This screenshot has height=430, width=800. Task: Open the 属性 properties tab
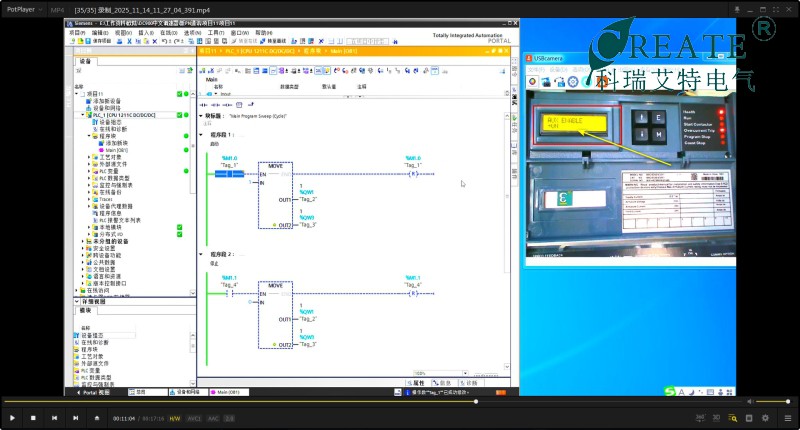(416, 383)
